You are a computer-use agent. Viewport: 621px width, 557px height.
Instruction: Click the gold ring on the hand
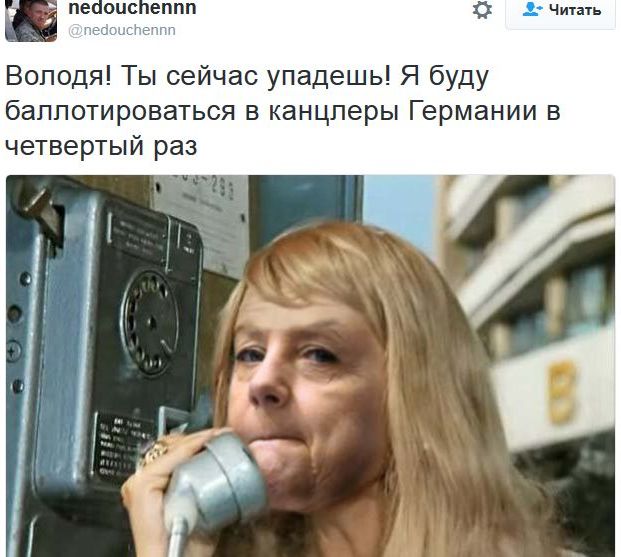tap(156, 451)
